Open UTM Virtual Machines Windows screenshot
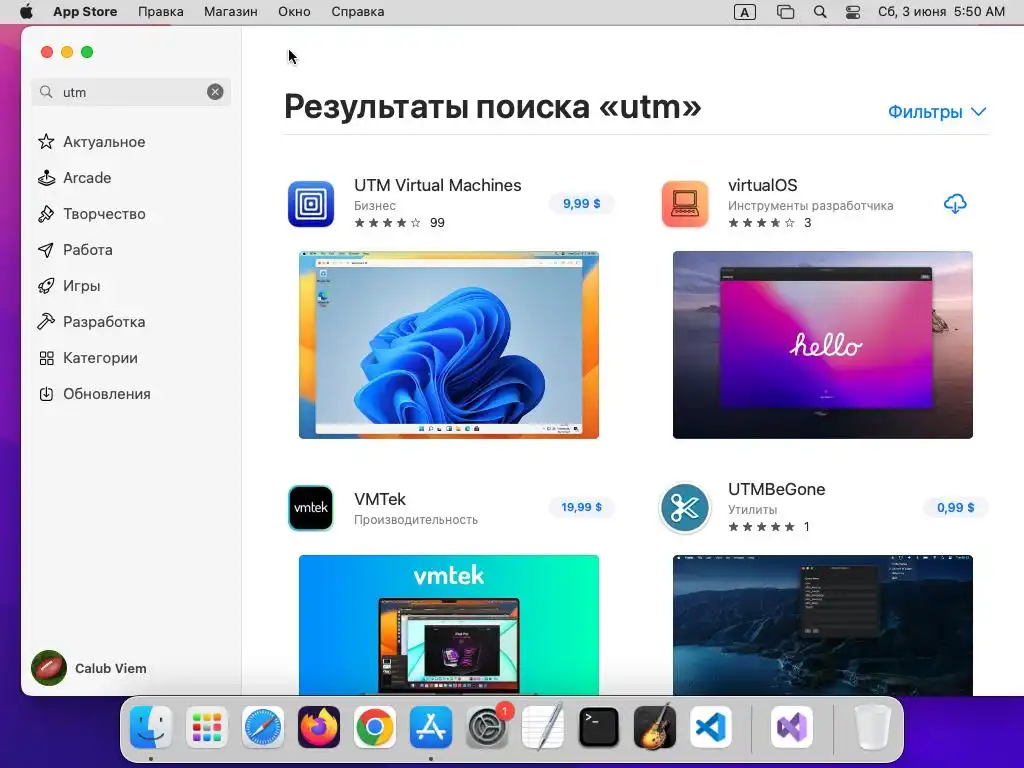The height and width of the screenshot is (768, 1024). click(x=449, y=345)
